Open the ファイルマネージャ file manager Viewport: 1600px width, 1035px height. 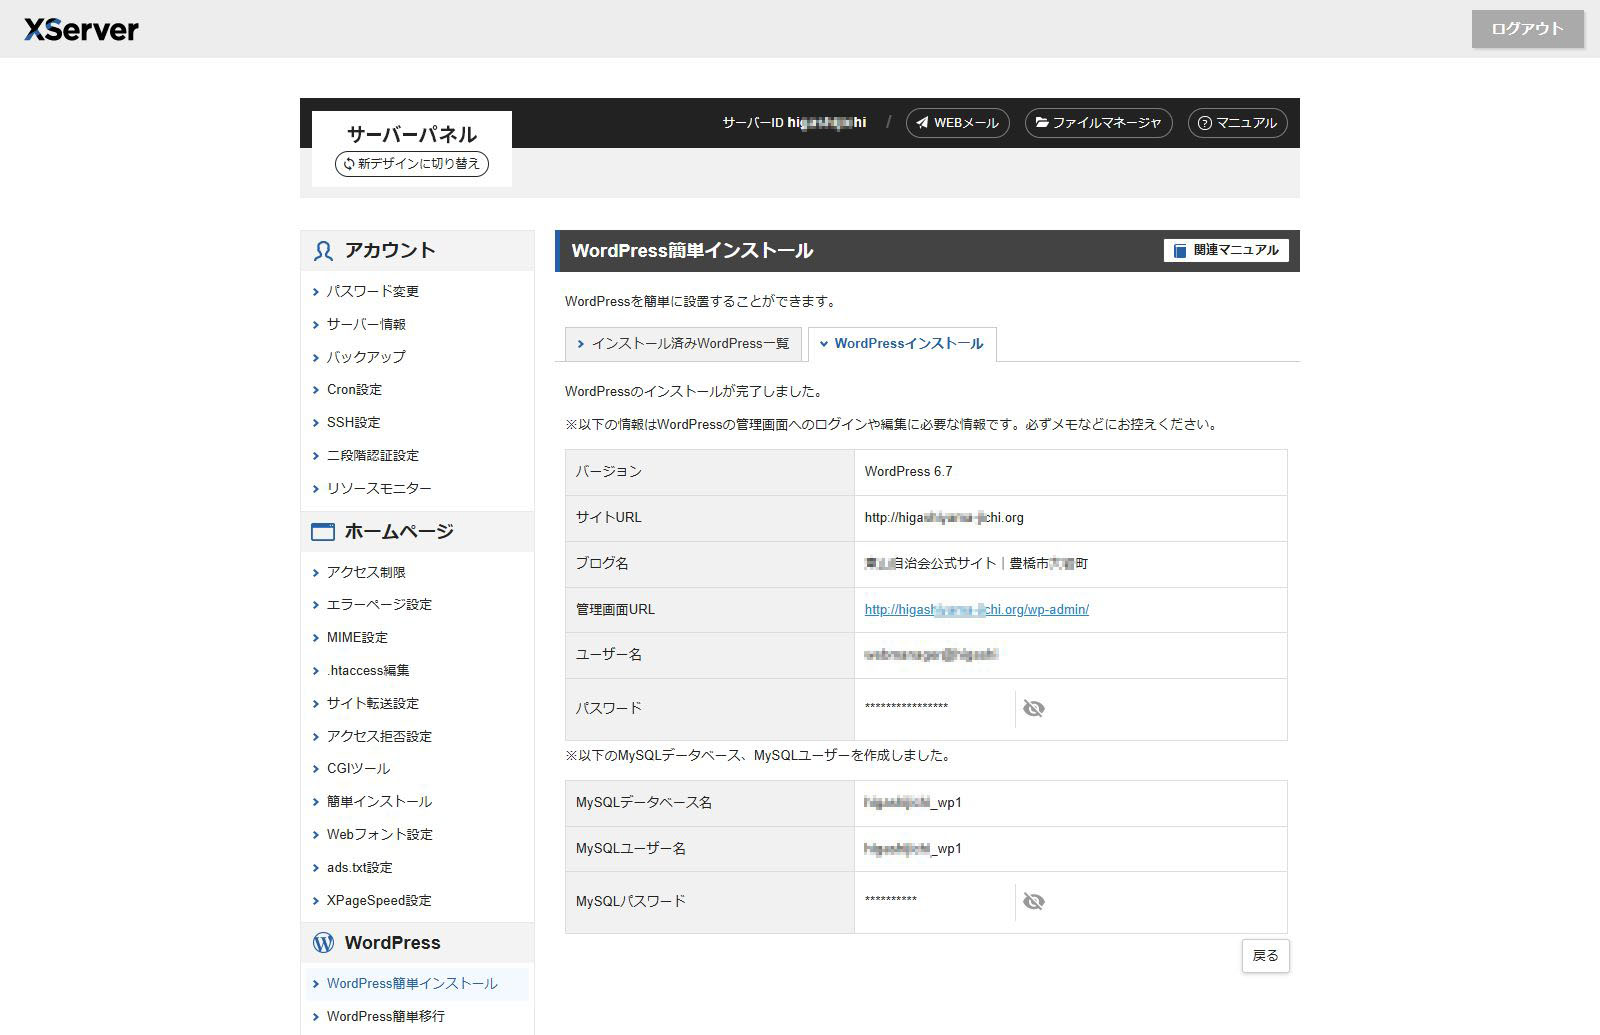click(x=1098, y=123)
